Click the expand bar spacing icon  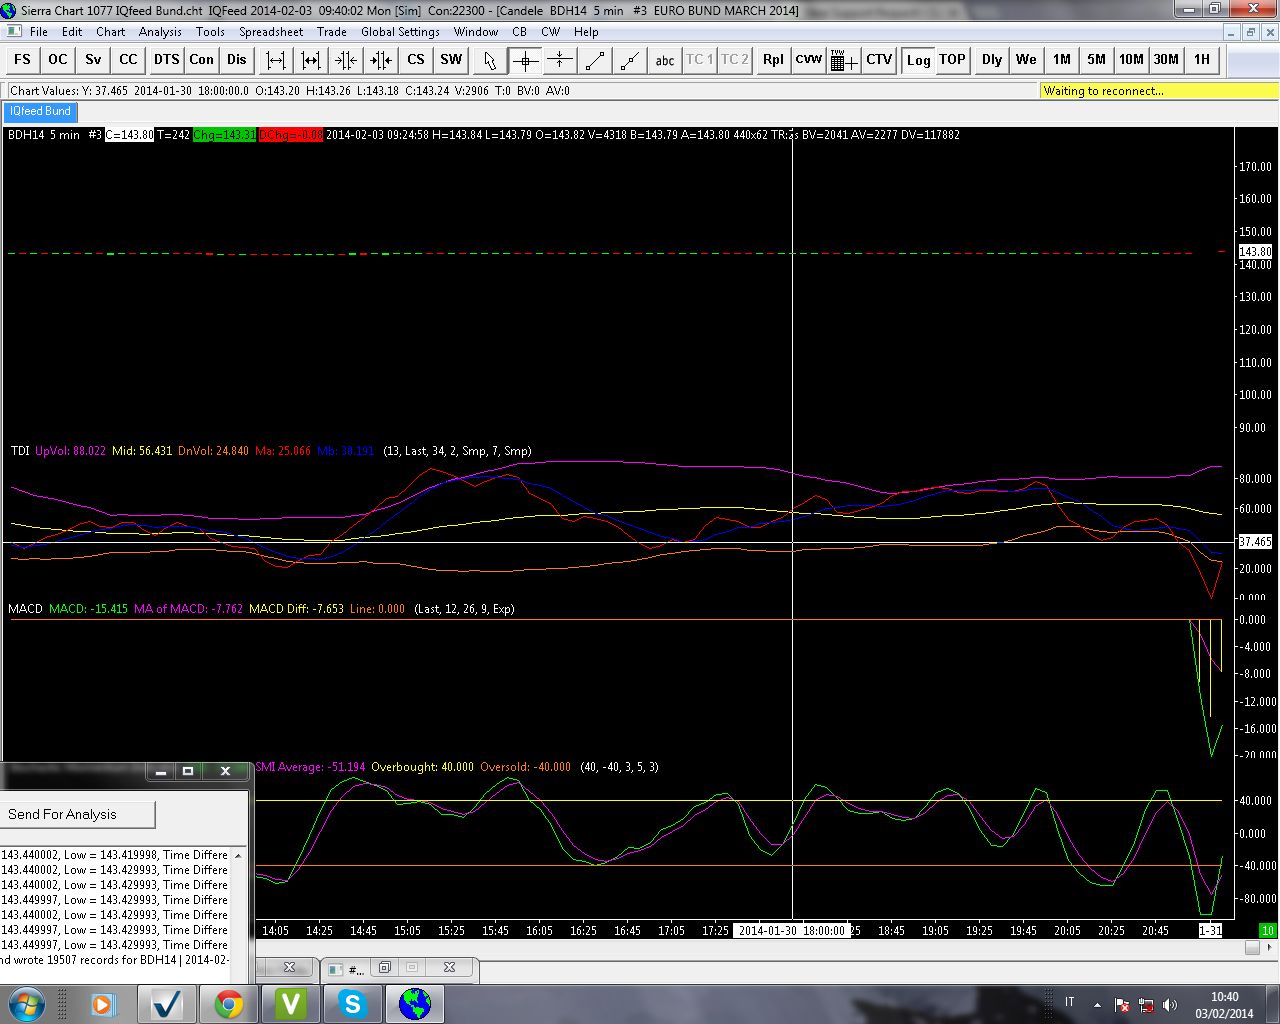click(275, 60)
